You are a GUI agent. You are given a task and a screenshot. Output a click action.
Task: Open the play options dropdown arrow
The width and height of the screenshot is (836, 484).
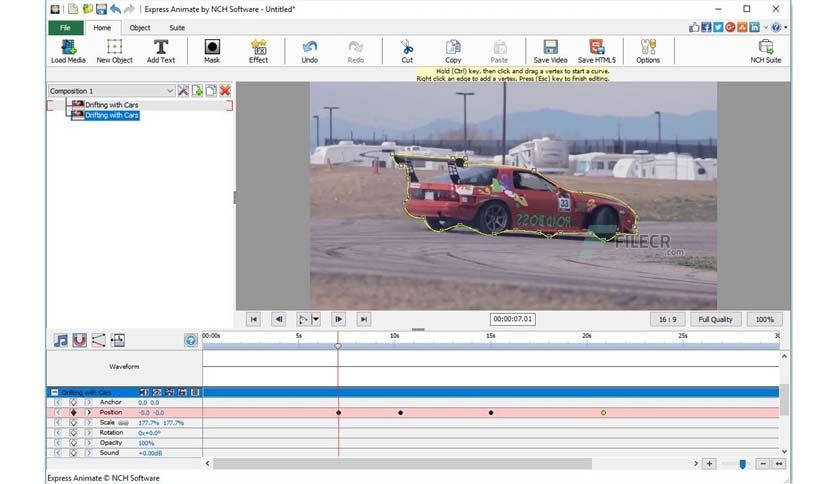pos(316,319)
